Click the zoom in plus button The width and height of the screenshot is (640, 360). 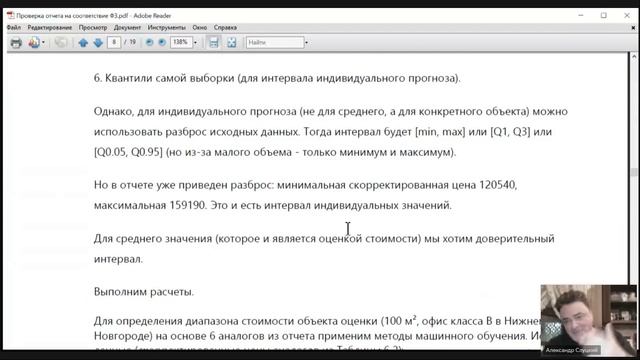[x=162, y=42]
